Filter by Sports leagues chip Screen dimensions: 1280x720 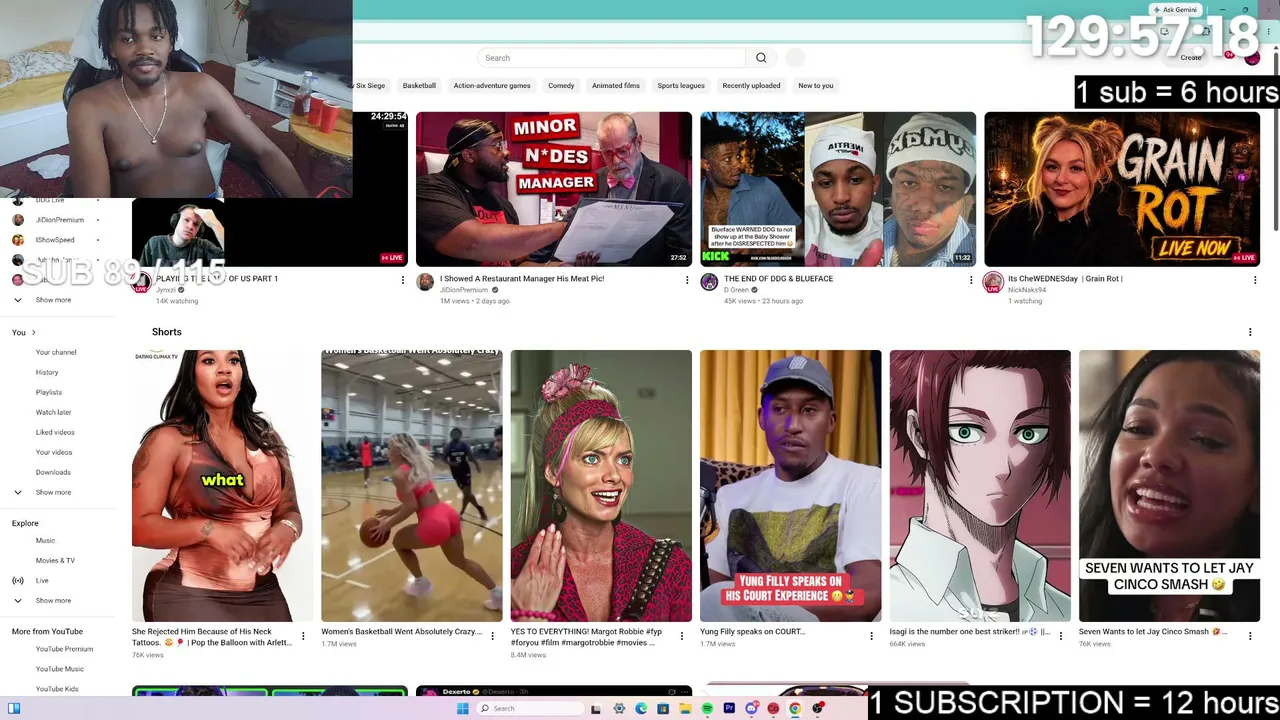point(681,86)
